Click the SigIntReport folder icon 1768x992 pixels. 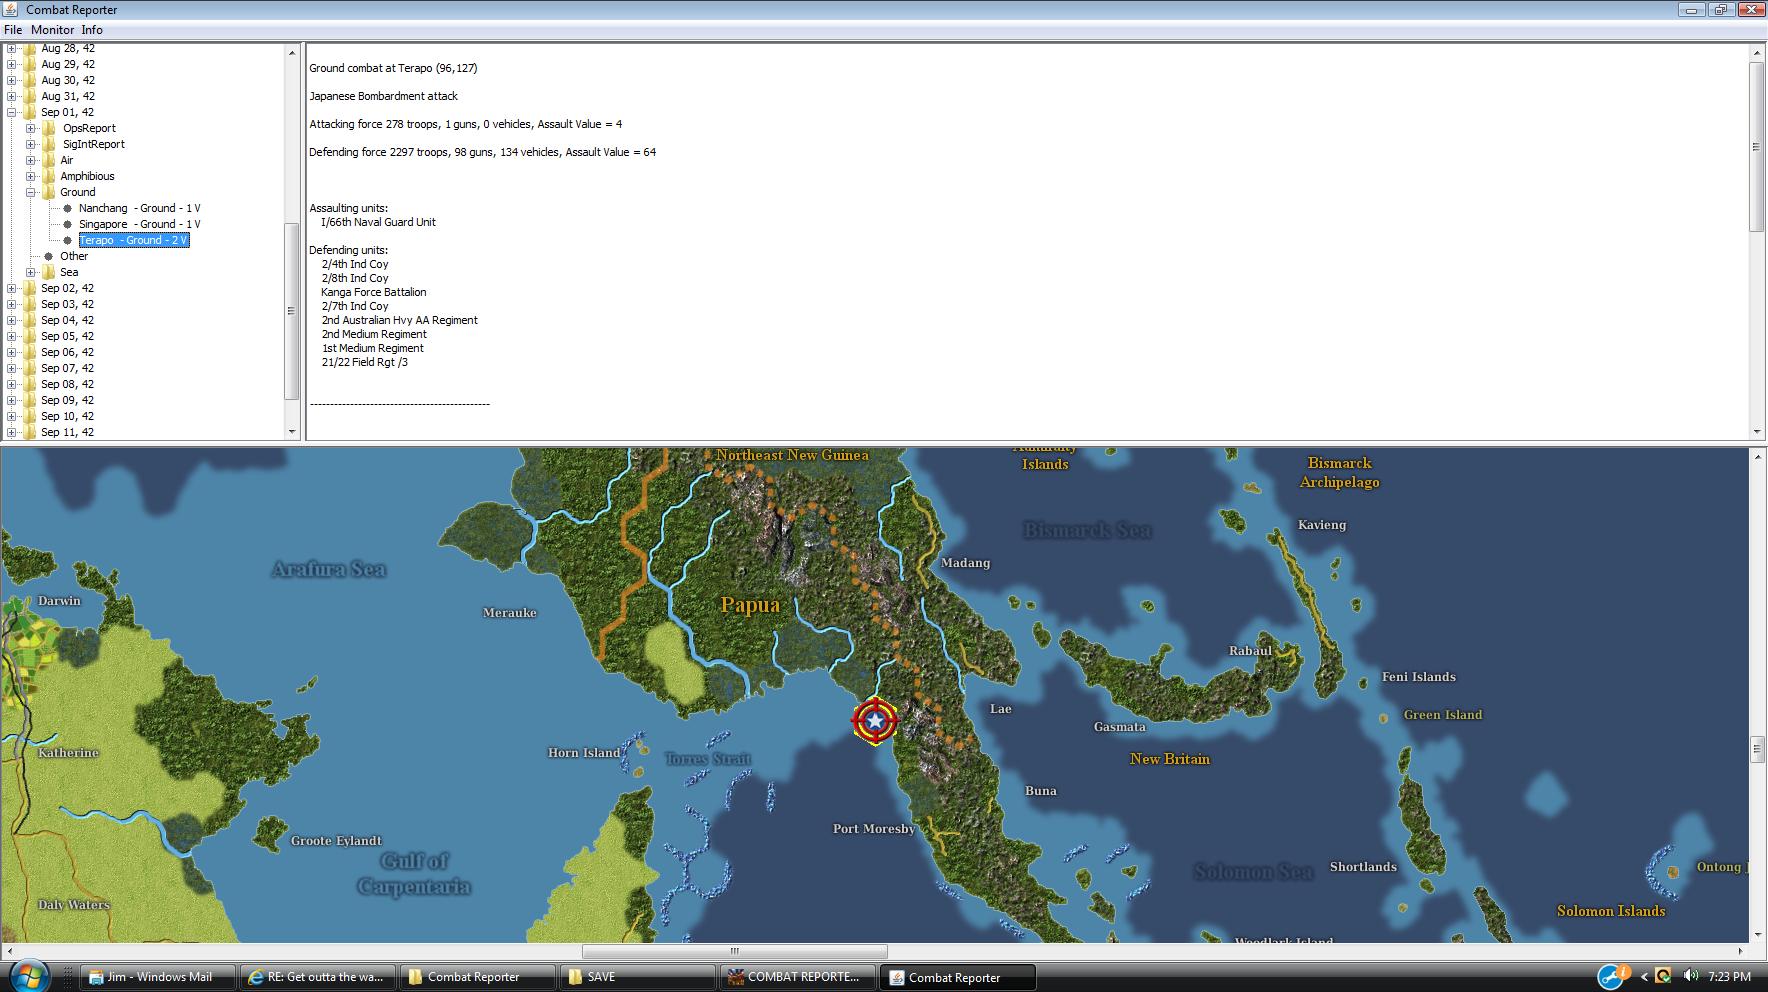click(48, 144)
